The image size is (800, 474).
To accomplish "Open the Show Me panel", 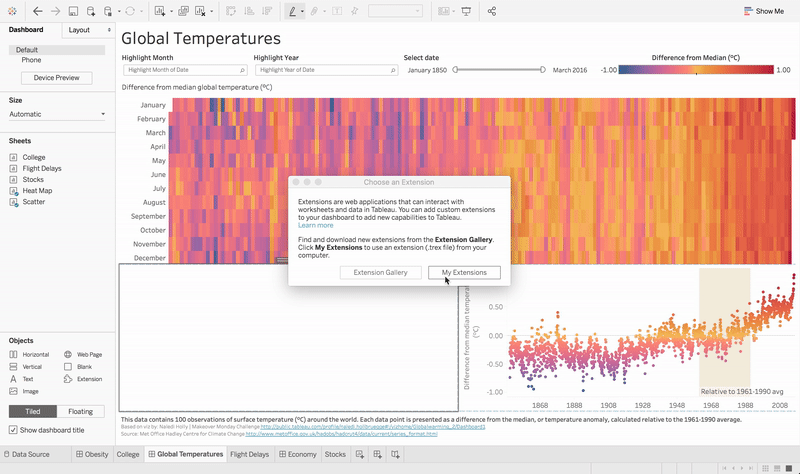I will [764, 11].
